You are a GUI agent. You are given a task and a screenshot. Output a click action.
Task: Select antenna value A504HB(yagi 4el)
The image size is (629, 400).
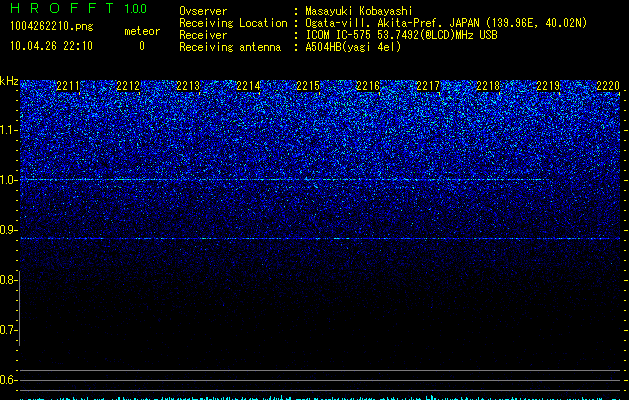[x=353, y=47]
